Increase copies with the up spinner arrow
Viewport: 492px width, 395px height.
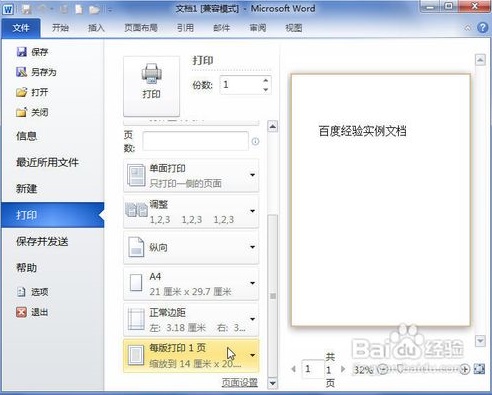pyautogui.click(x=266, y=80)
